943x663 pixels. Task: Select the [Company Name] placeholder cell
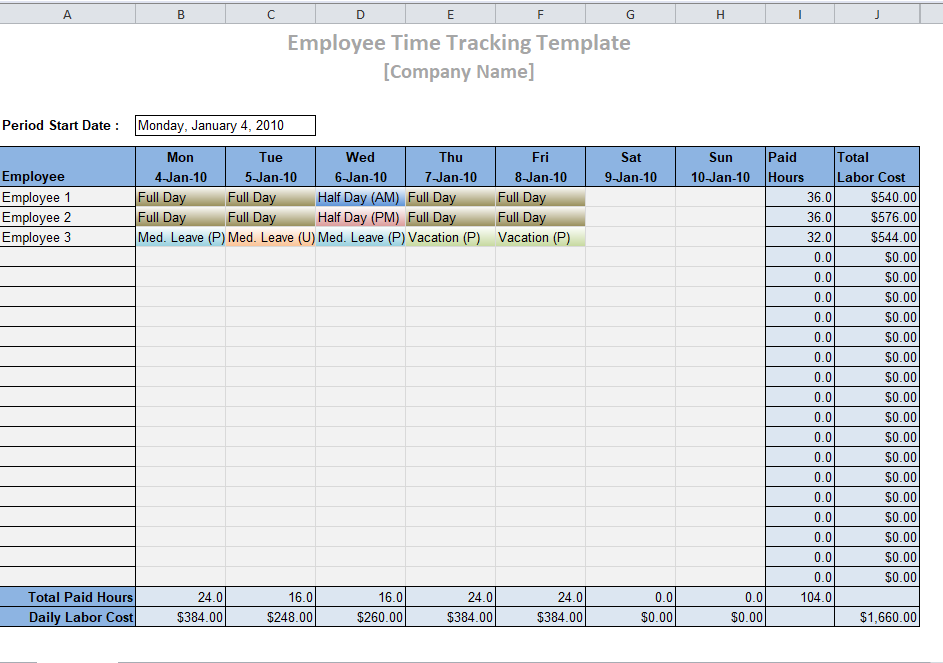[x=459, y=72]
